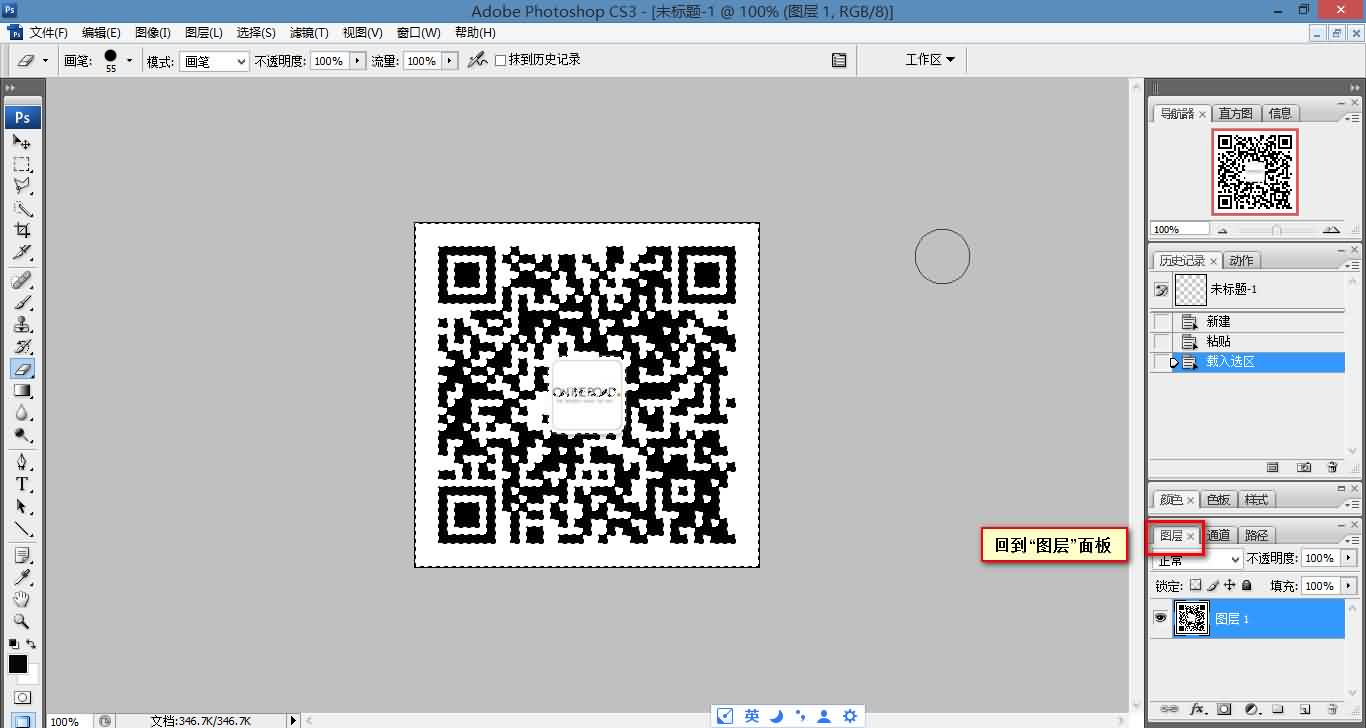The width and height of the screenshot is (1366, 728).
Task: Open the 文件(F) menu
Action: point(49,33)
